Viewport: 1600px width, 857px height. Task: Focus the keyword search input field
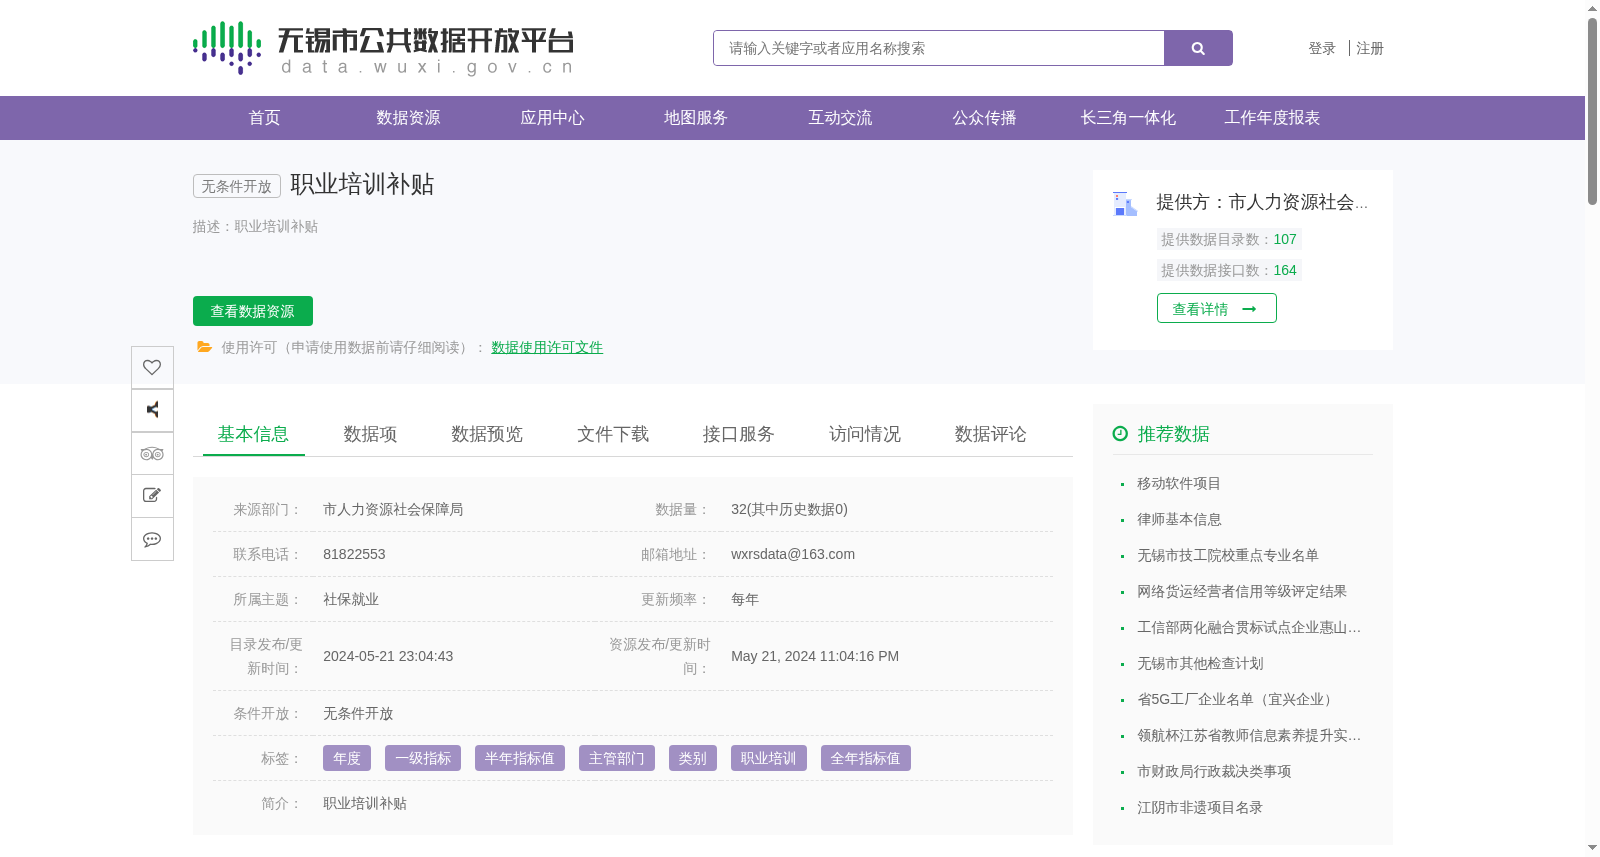939,48
